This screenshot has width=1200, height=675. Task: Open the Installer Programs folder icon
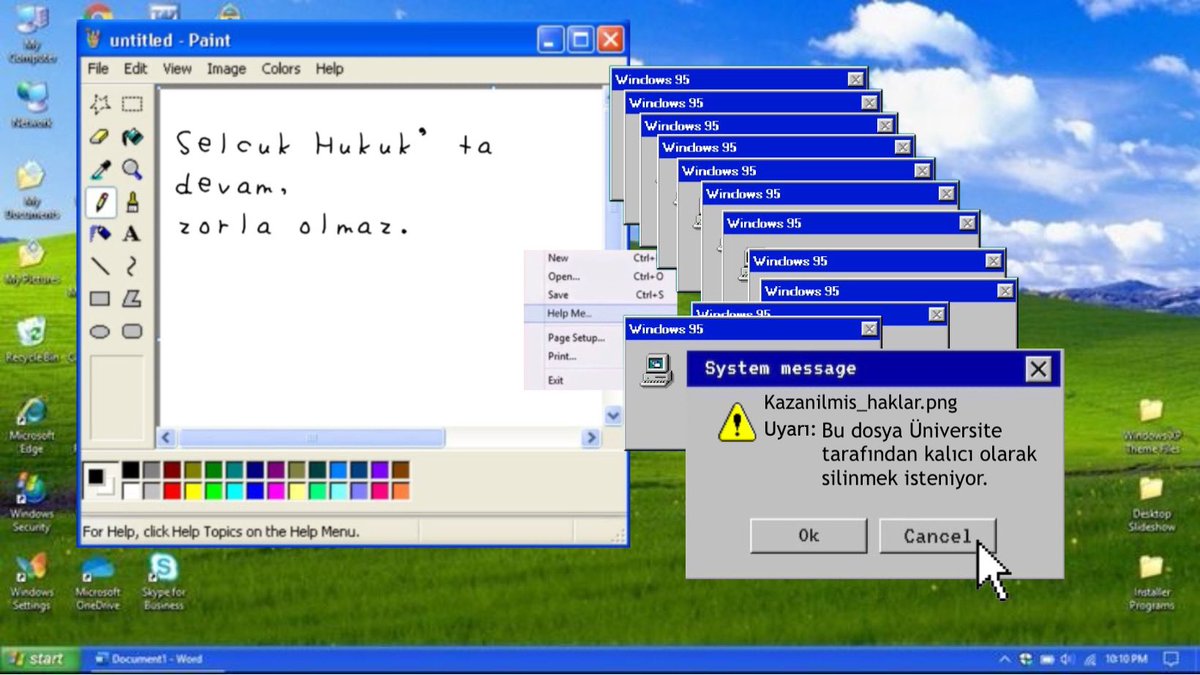(1152, 581)
